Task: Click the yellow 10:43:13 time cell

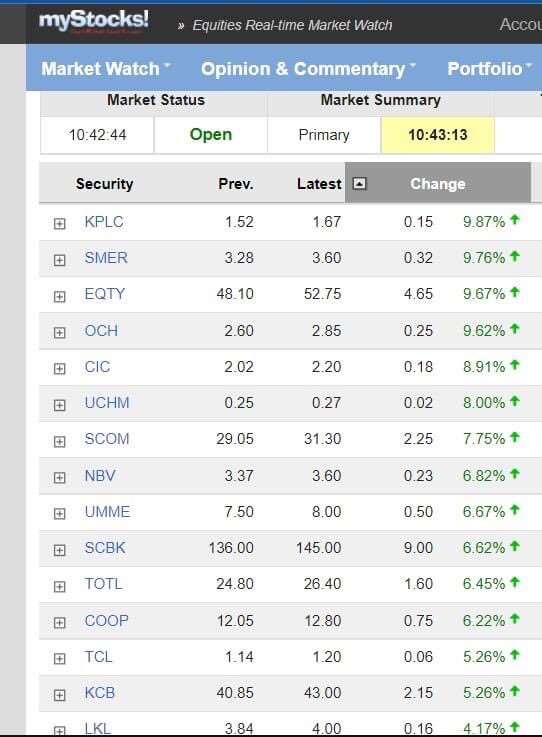Action: point(437,135)
